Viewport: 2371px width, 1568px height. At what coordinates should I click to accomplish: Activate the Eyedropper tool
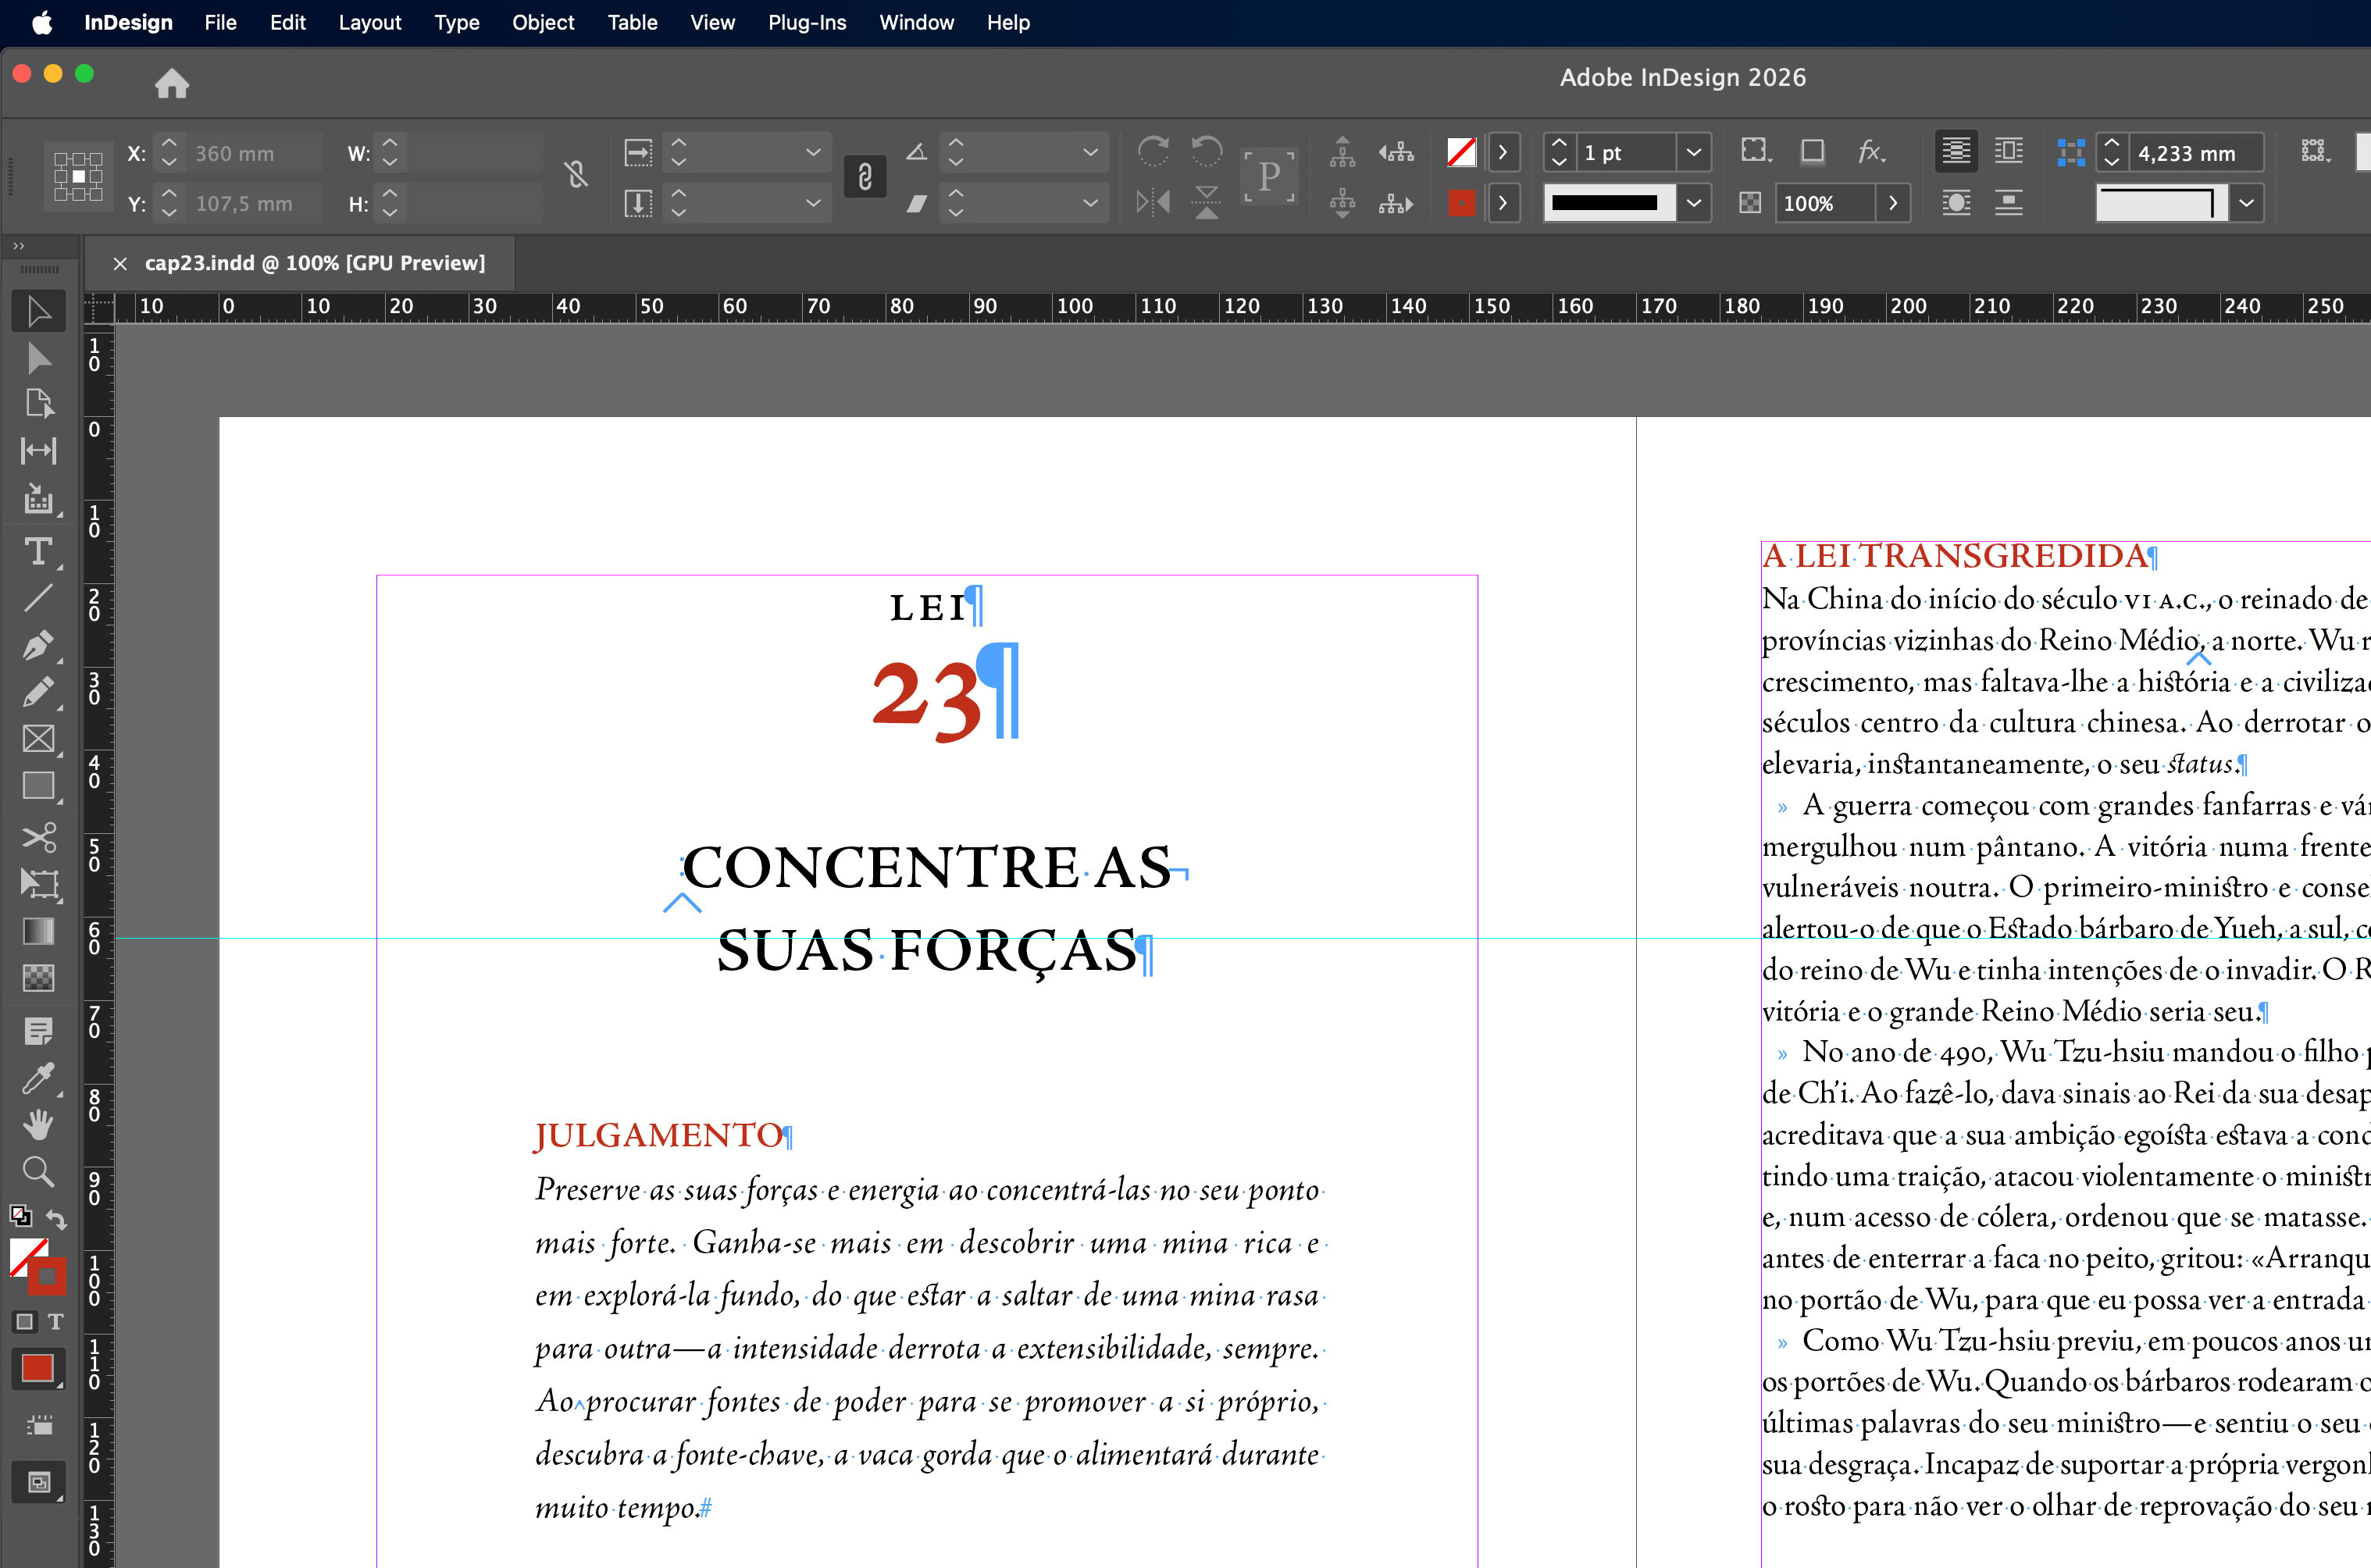pos(38,1078)
